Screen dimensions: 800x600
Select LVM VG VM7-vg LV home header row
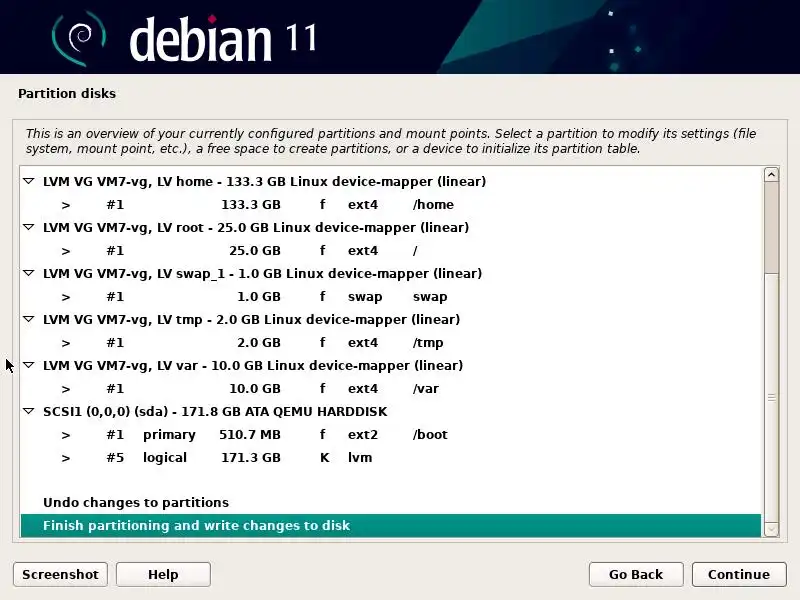(x=391, y=182)
